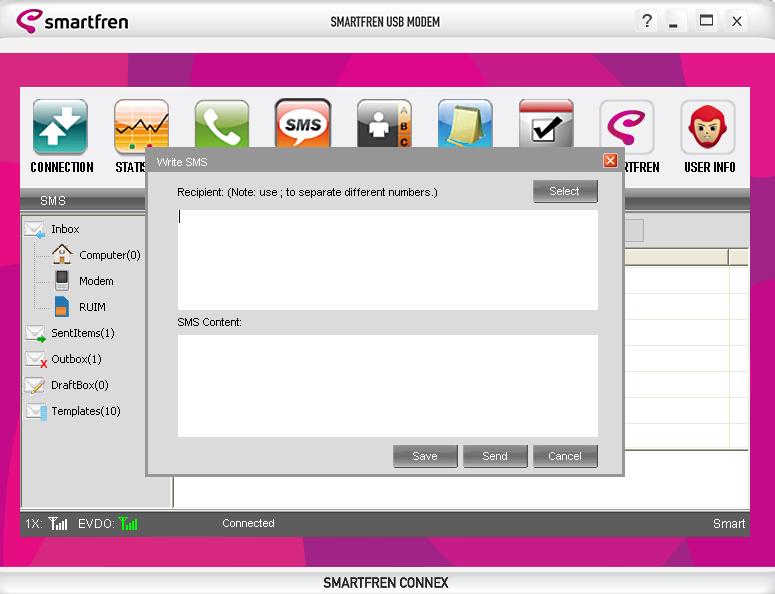Click the SMARTFREN CONNEX footer text
The width and height of the screenshot is (775, 594).
[386, 583]
